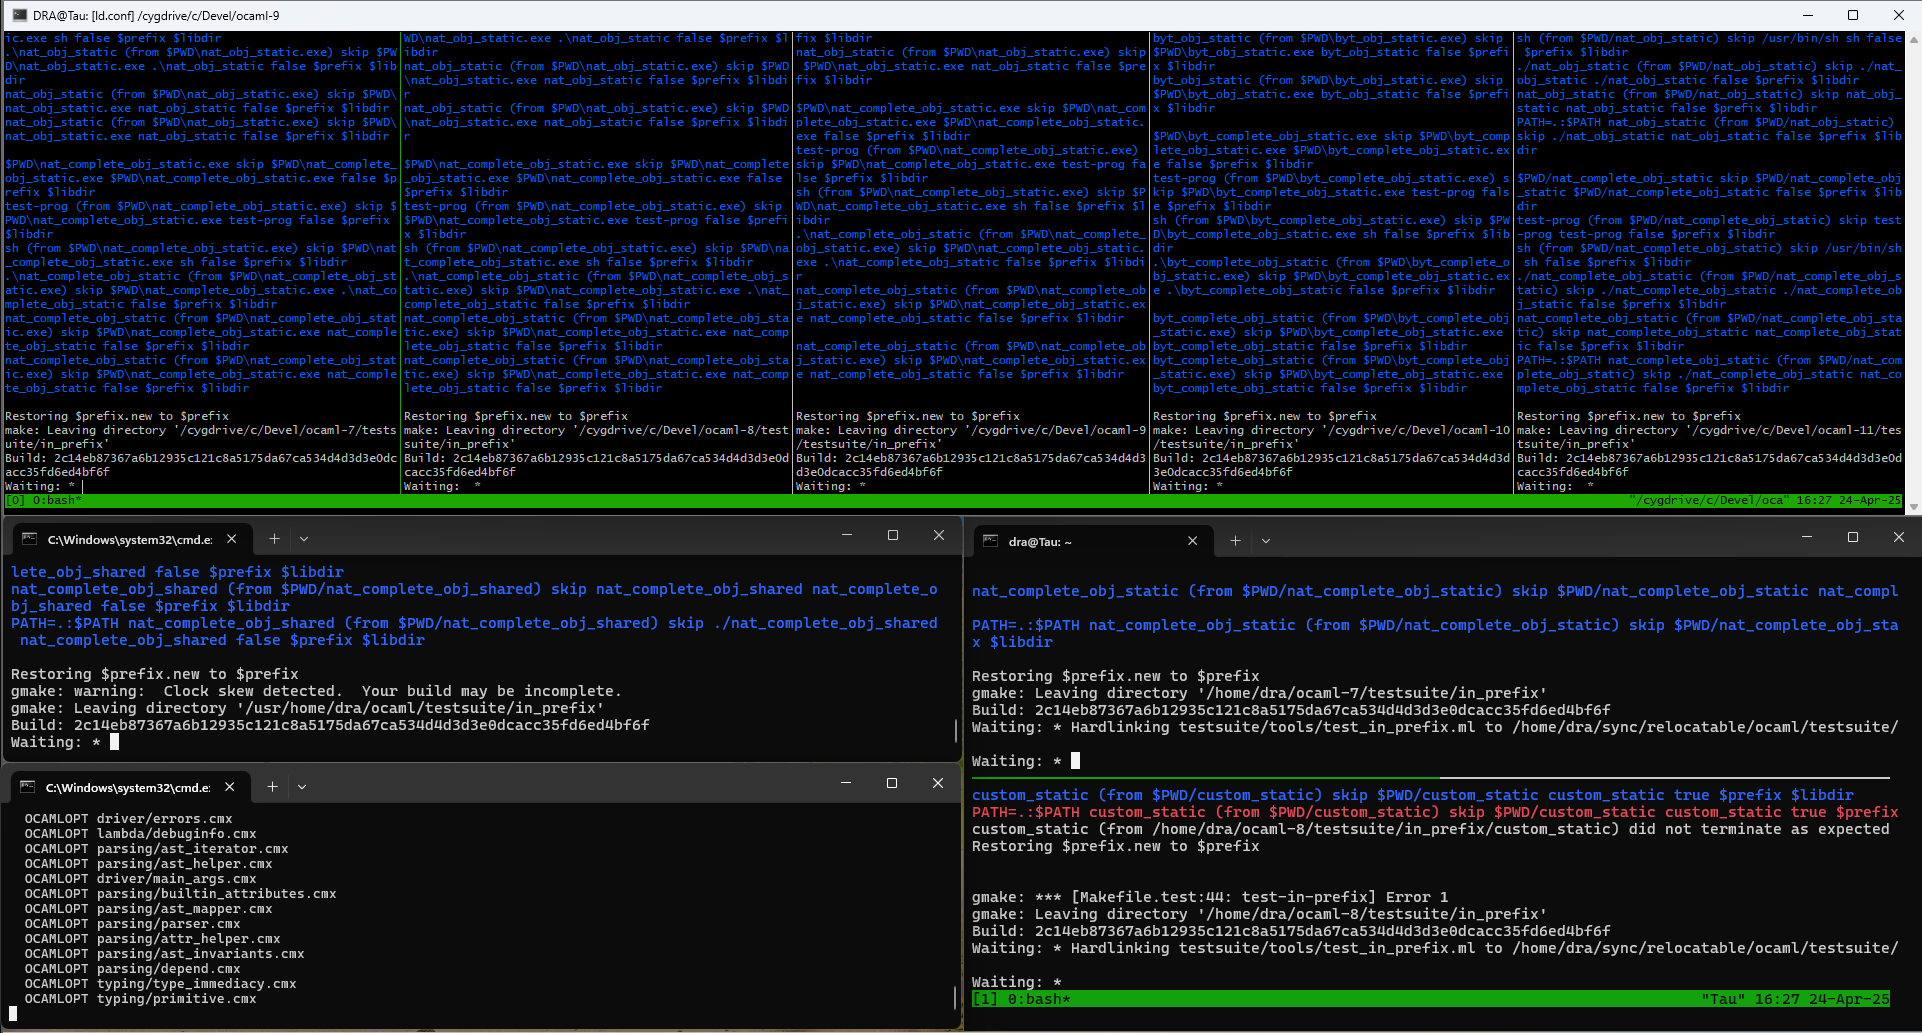Click 'Restoring $prefix.new to $prefix' in first mintty pane

coord(117,416)
